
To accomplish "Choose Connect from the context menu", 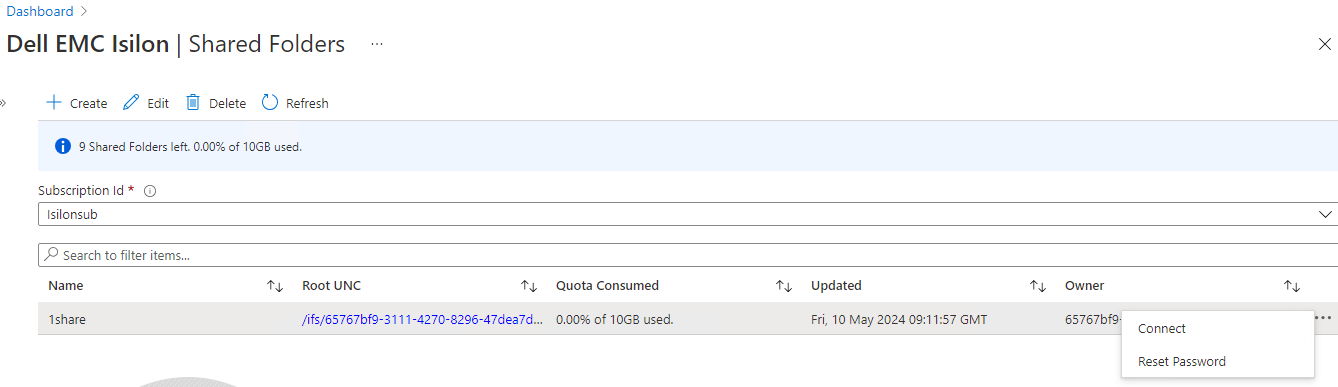I will pyautogui.click(x=1162, y=328).
